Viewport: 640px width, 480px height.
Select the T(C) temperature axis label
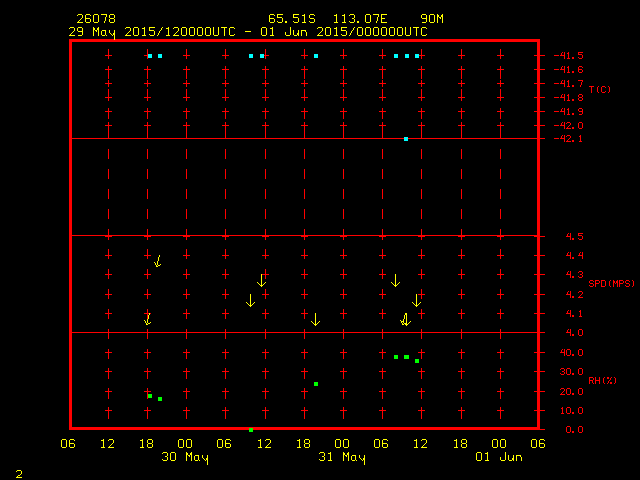(x=599, y=90)
